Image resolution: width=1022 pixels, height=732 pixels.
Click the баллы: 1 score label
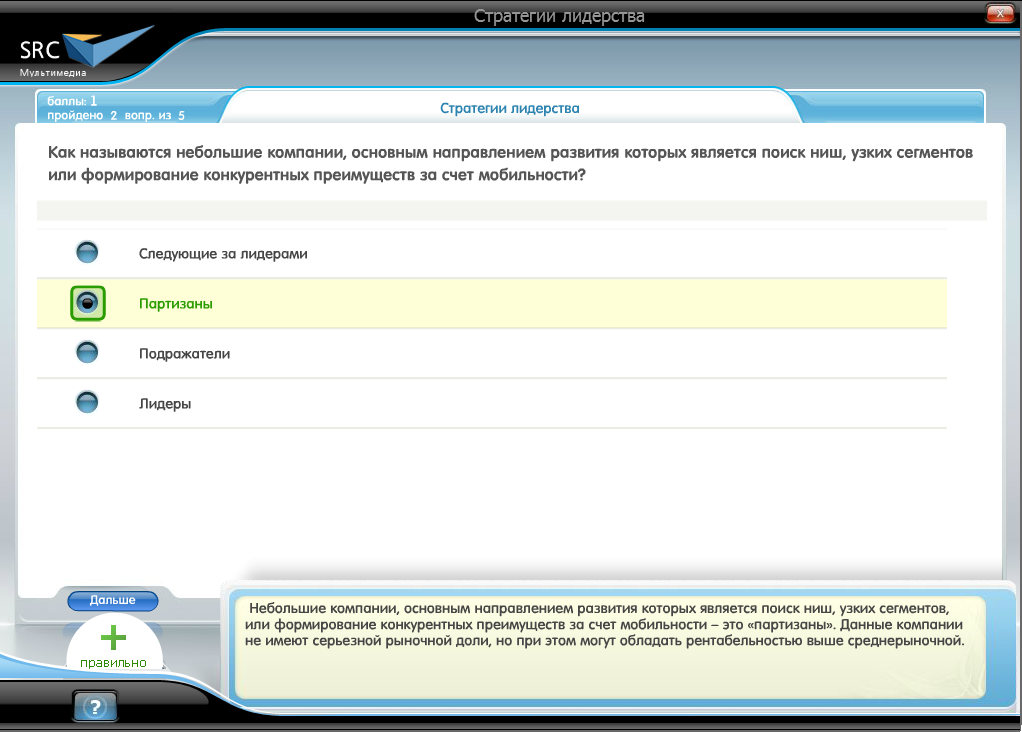click(x=72, y=101)
